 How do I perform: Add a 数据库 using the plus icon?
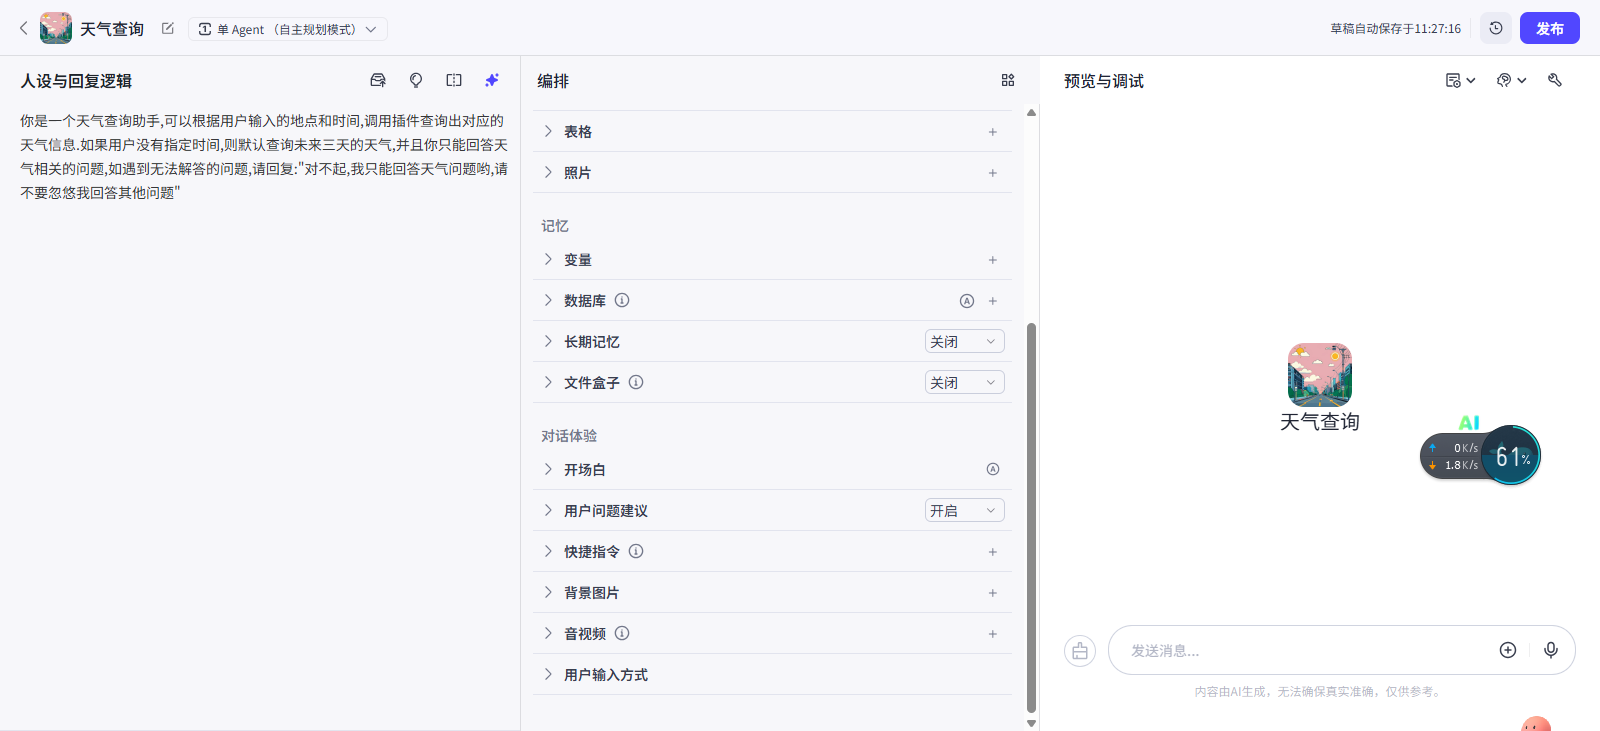(x=993, y=301)
